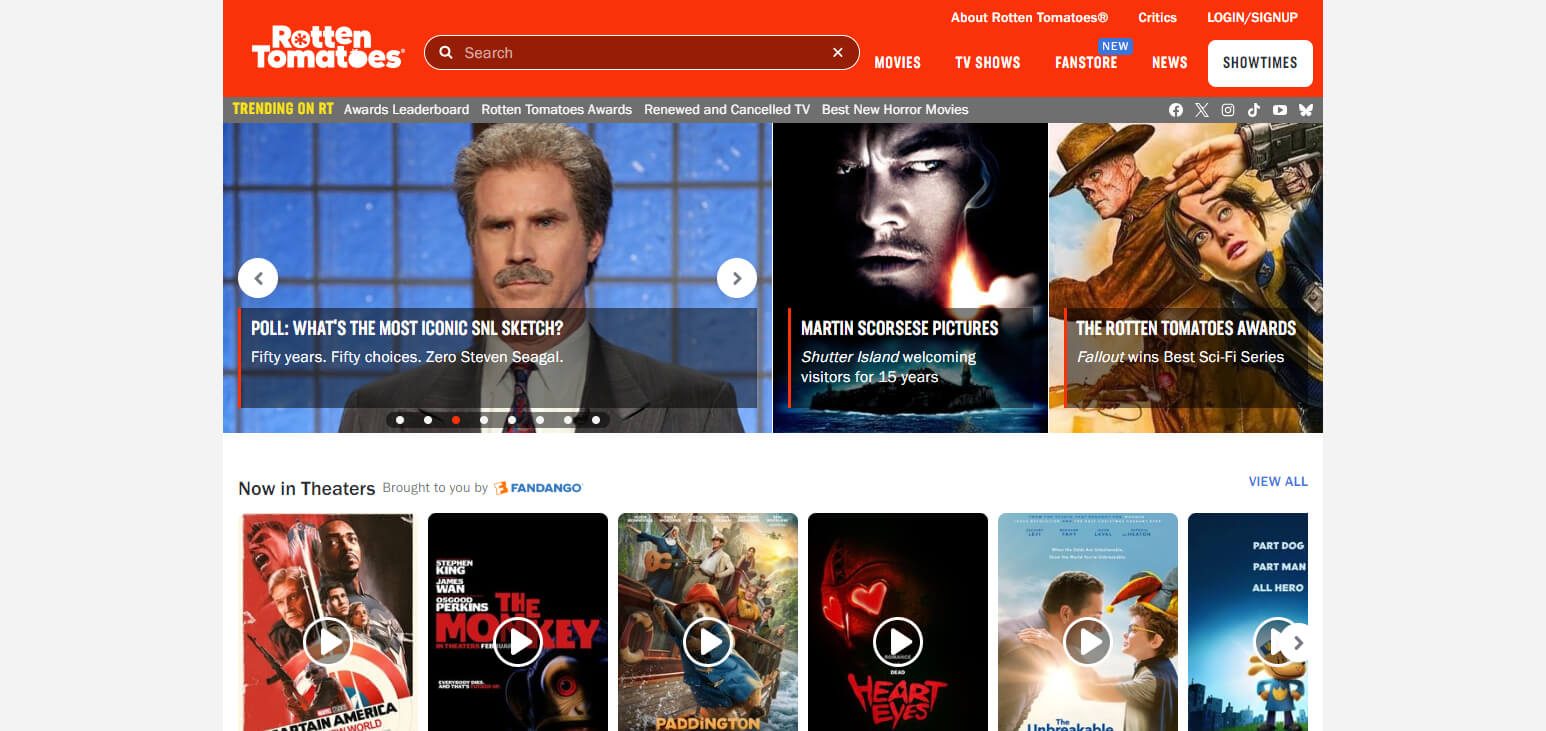Select the last carousel dot
Screen dimensions: 1546x731
596,420
